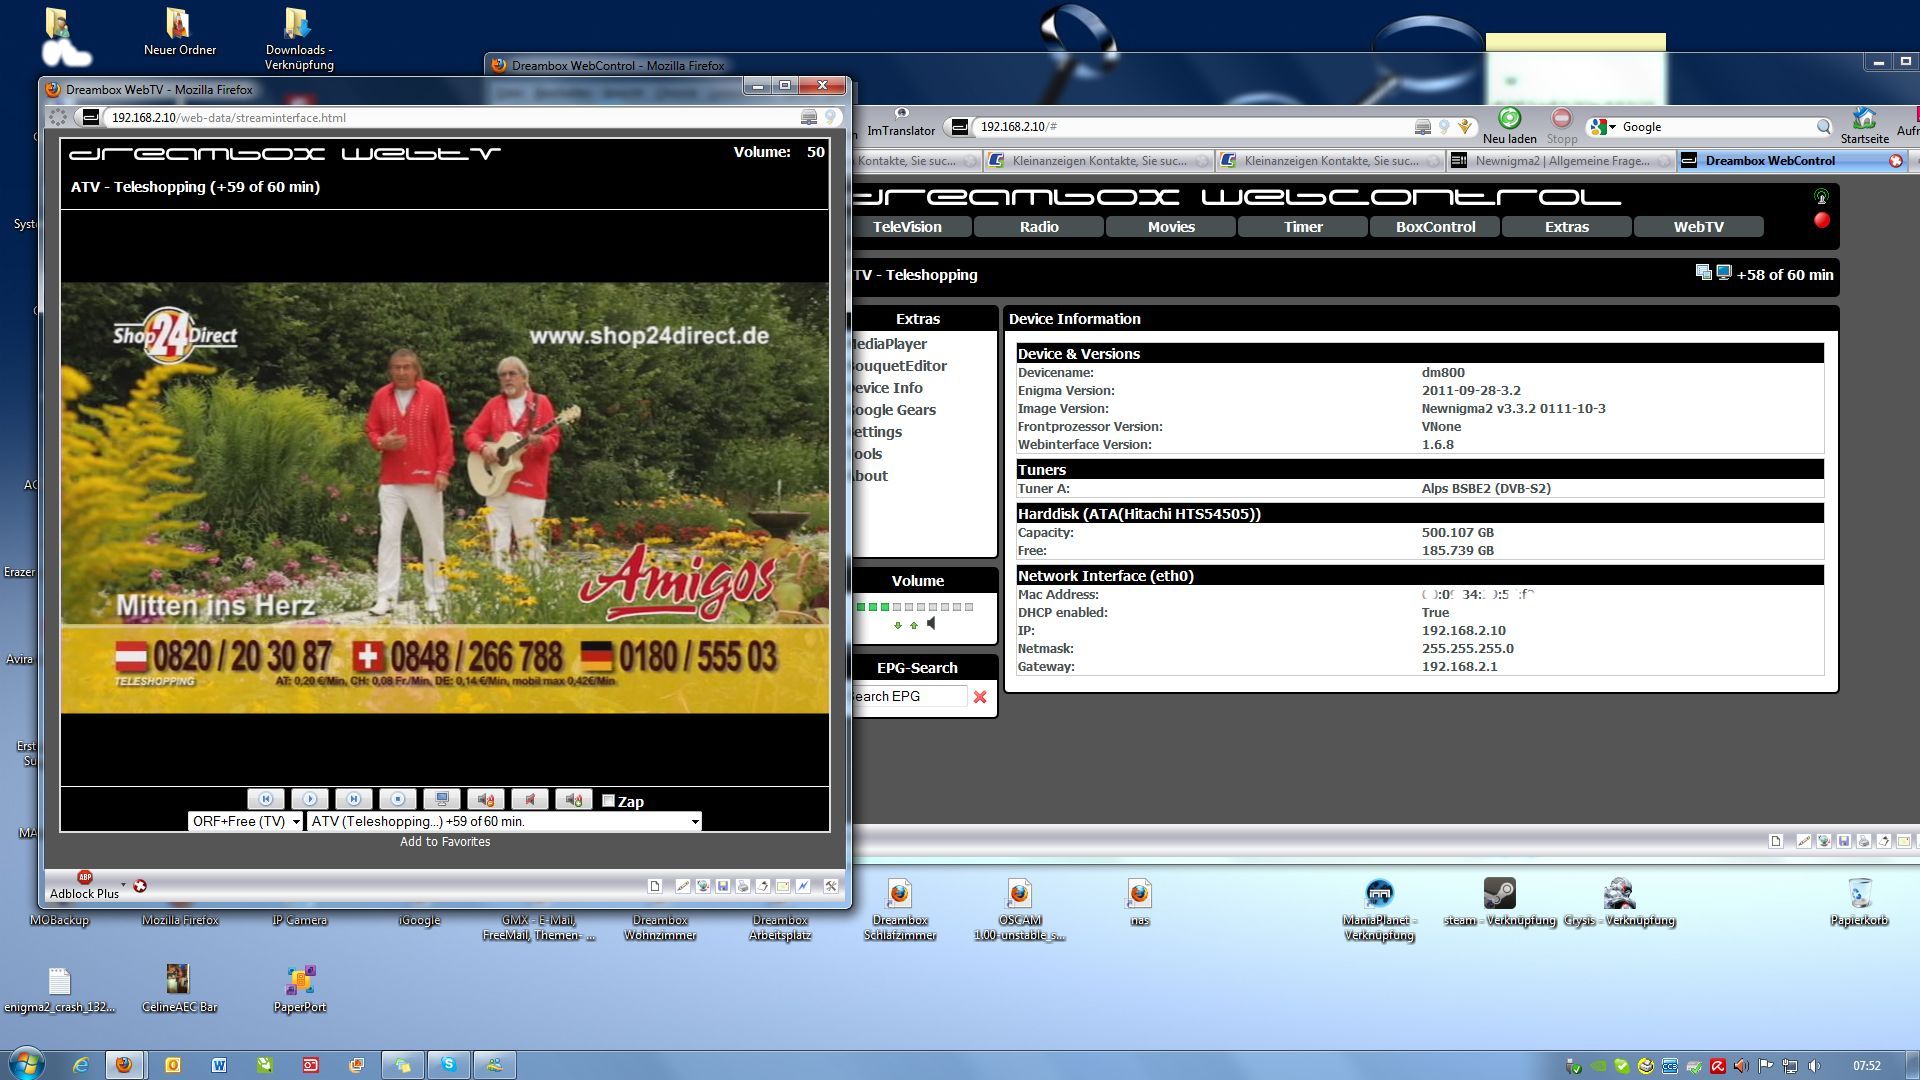Image resolution: width=1920 pixels, height=1080 pixels.
Task: Switch to Newnigma2 Allgemeine Frage tab
Action: [x=1560, y=160]
